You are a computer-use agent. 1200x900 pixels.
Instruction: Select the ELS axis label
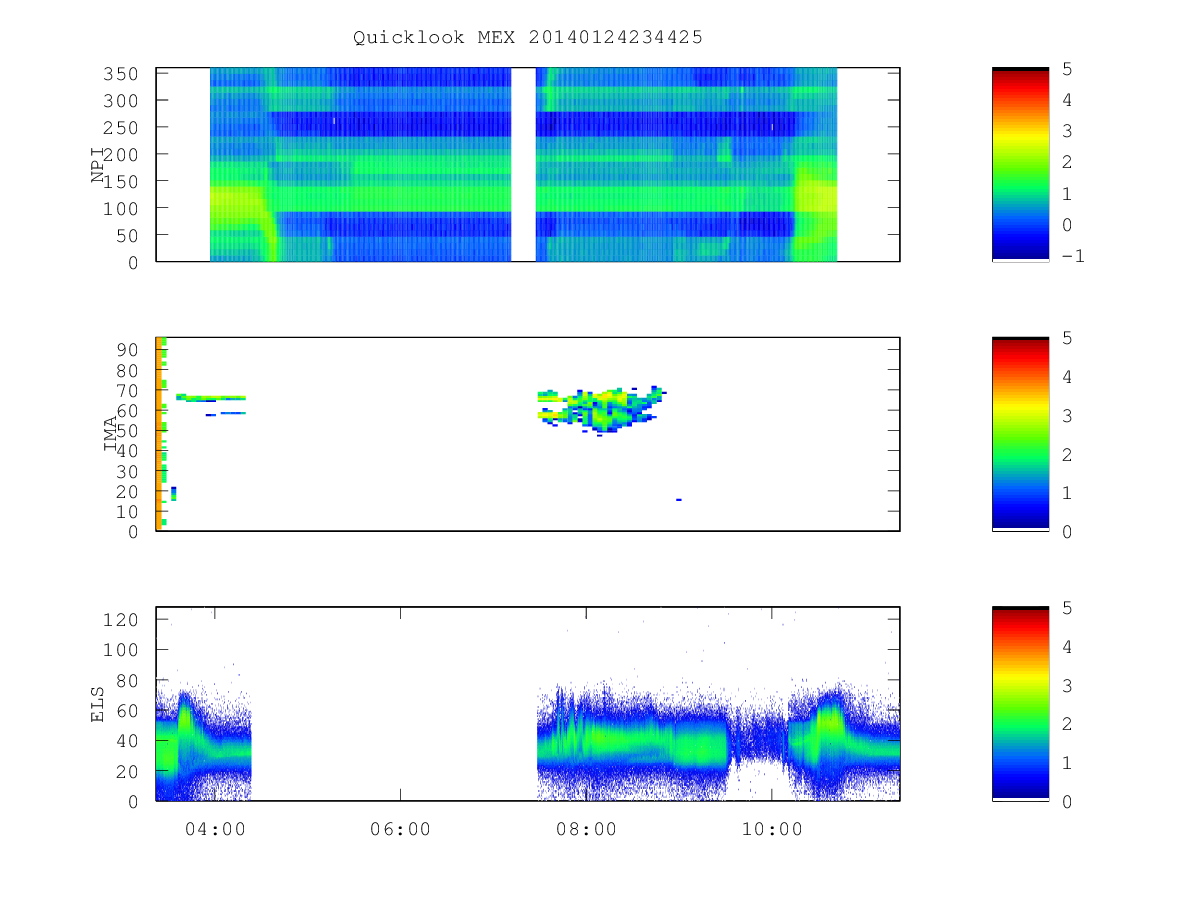tap(98, 704)
